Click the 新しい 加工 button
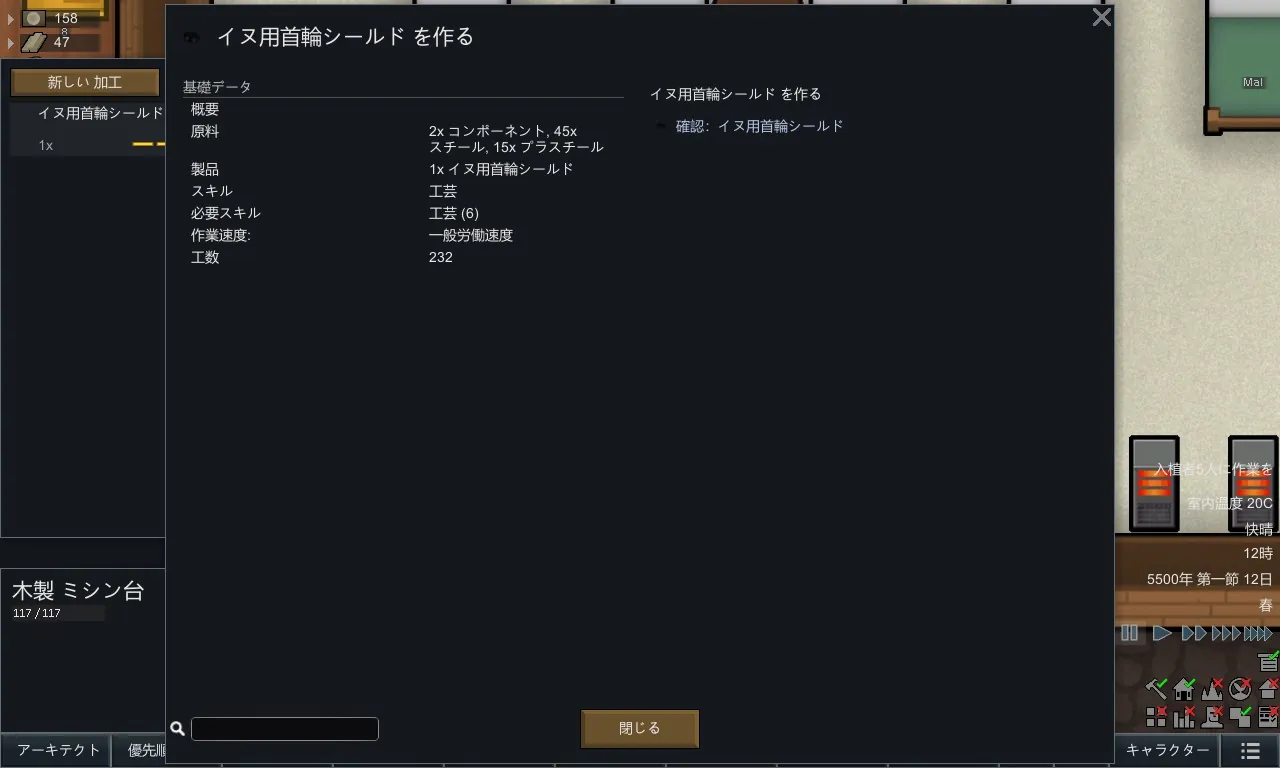Image resolution: width=1280 pixels, height=768 pixels. [85, 83]
